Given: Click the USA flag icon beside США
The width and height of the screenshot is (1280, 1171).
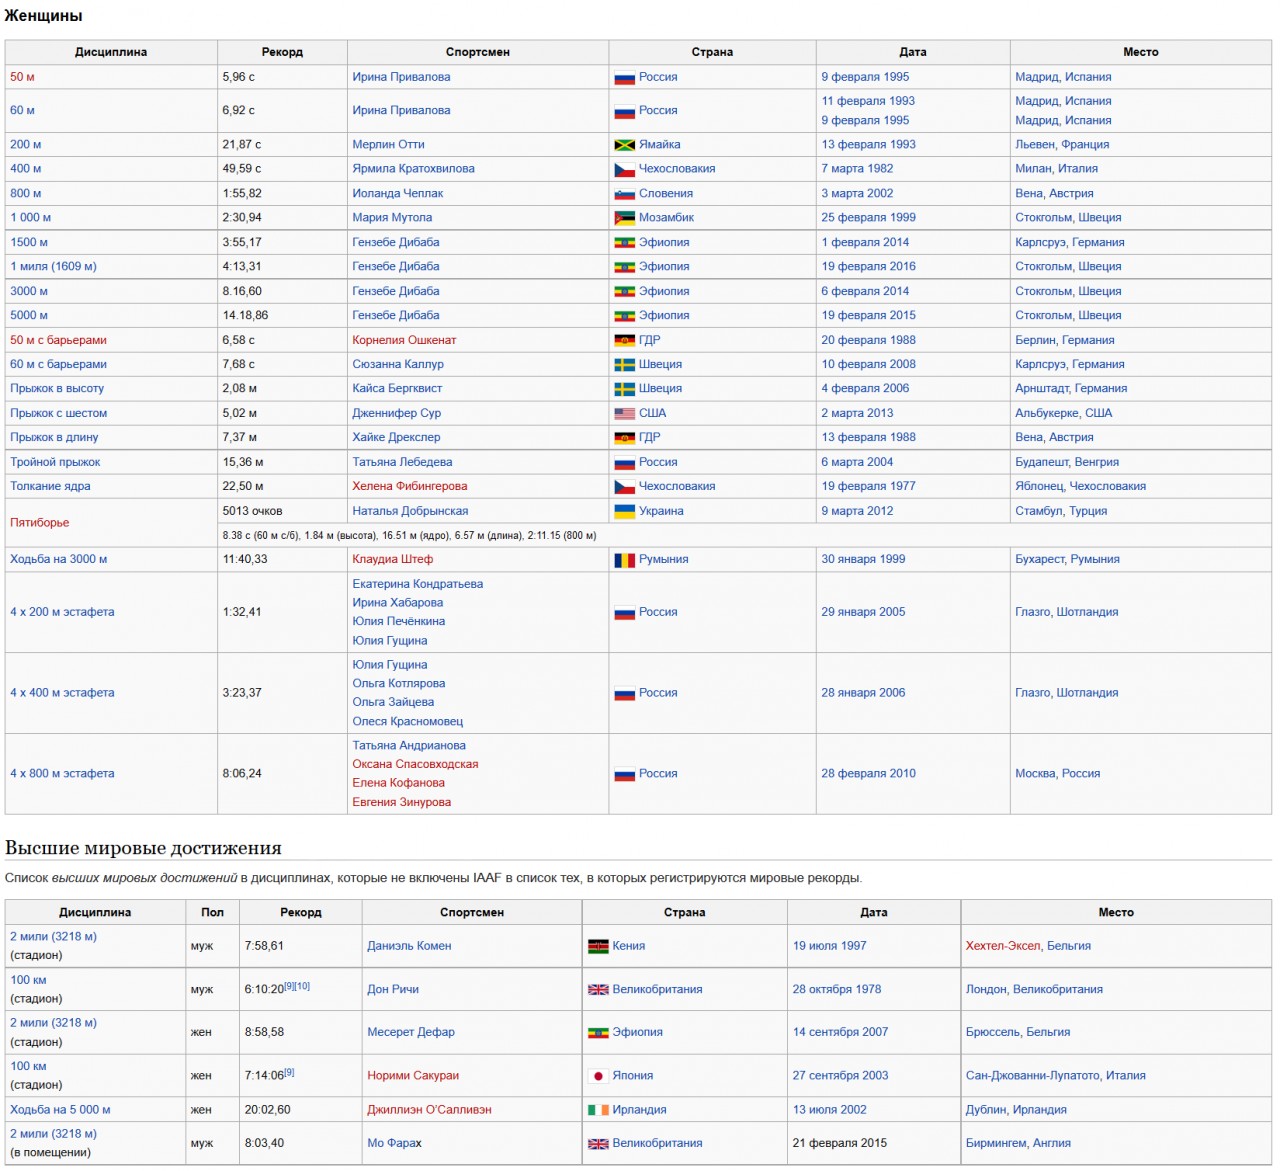Looking at the screenshot, I should (x=624, y=414).
